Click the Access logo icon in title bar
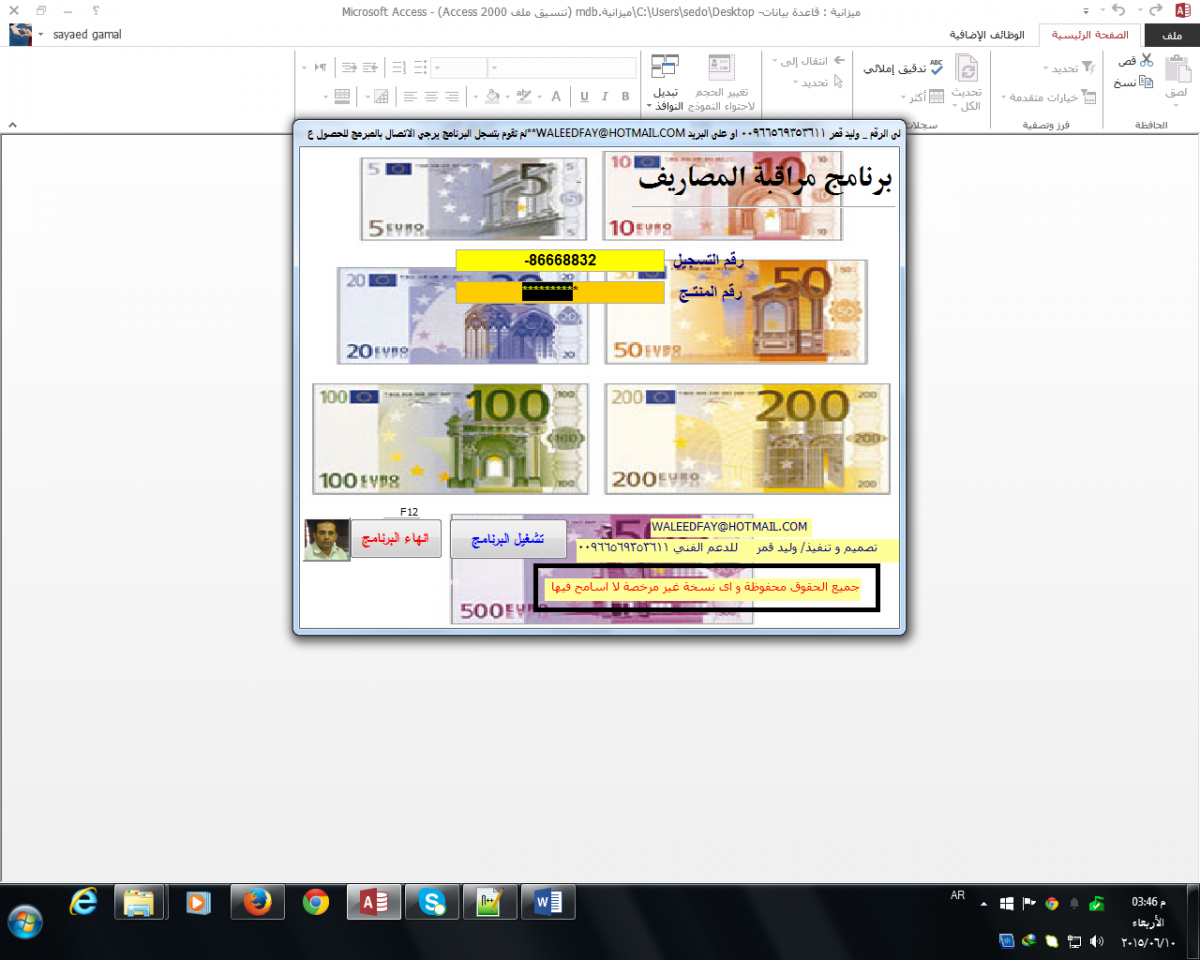This screenshot has width=1200, height=960. click(x=1184, y=10)
